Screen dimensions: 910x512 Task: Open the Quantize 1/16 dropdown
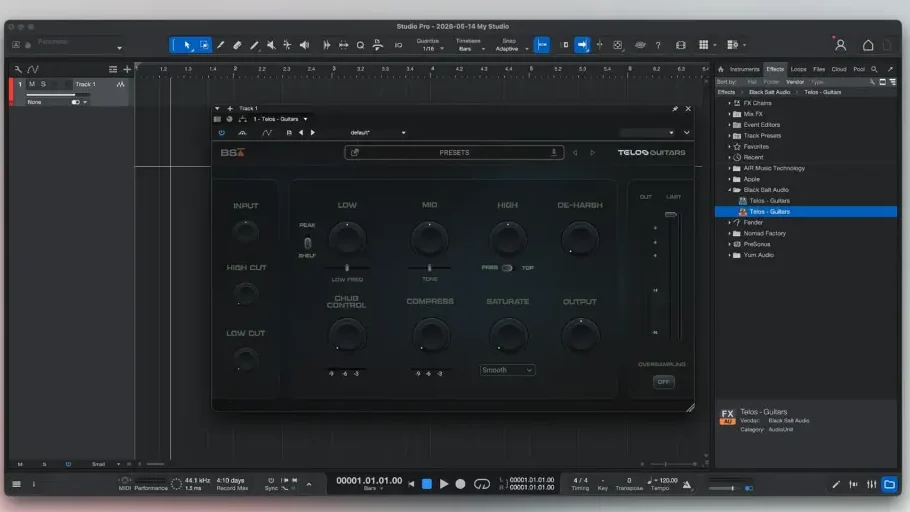431,49
